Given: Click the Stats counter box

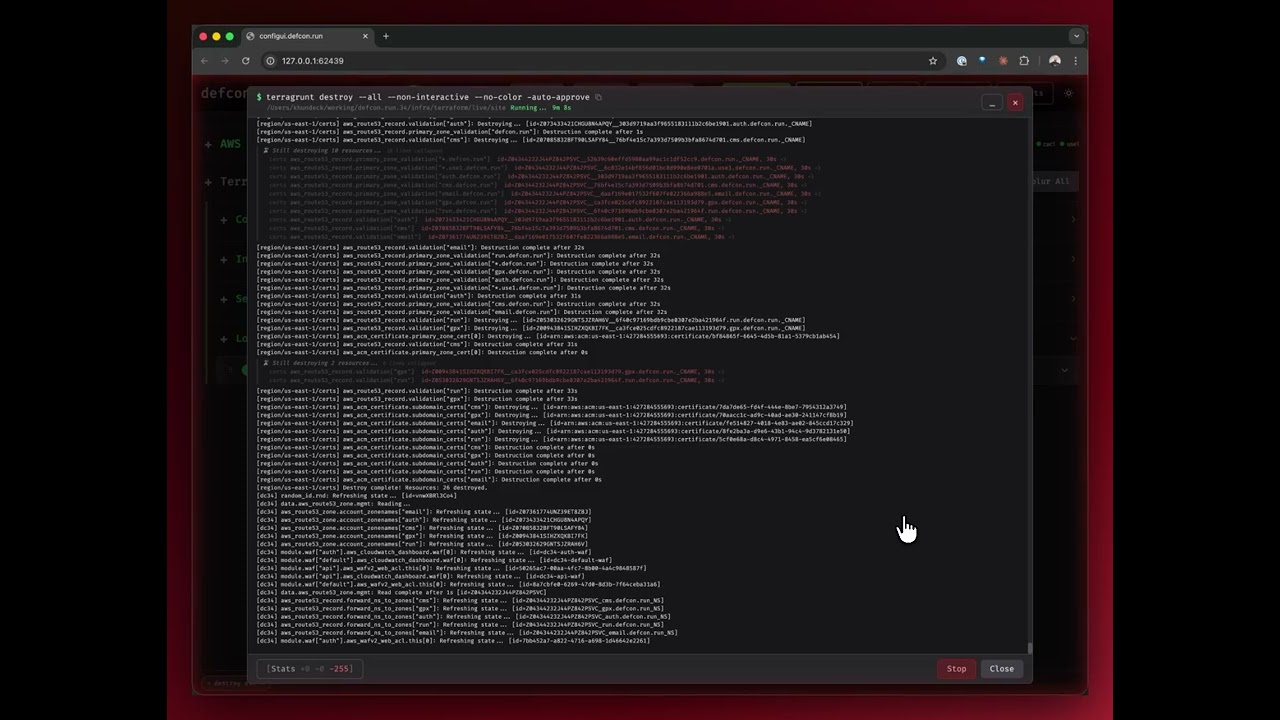Looking at the screenshot, I should tap(309, 669).
